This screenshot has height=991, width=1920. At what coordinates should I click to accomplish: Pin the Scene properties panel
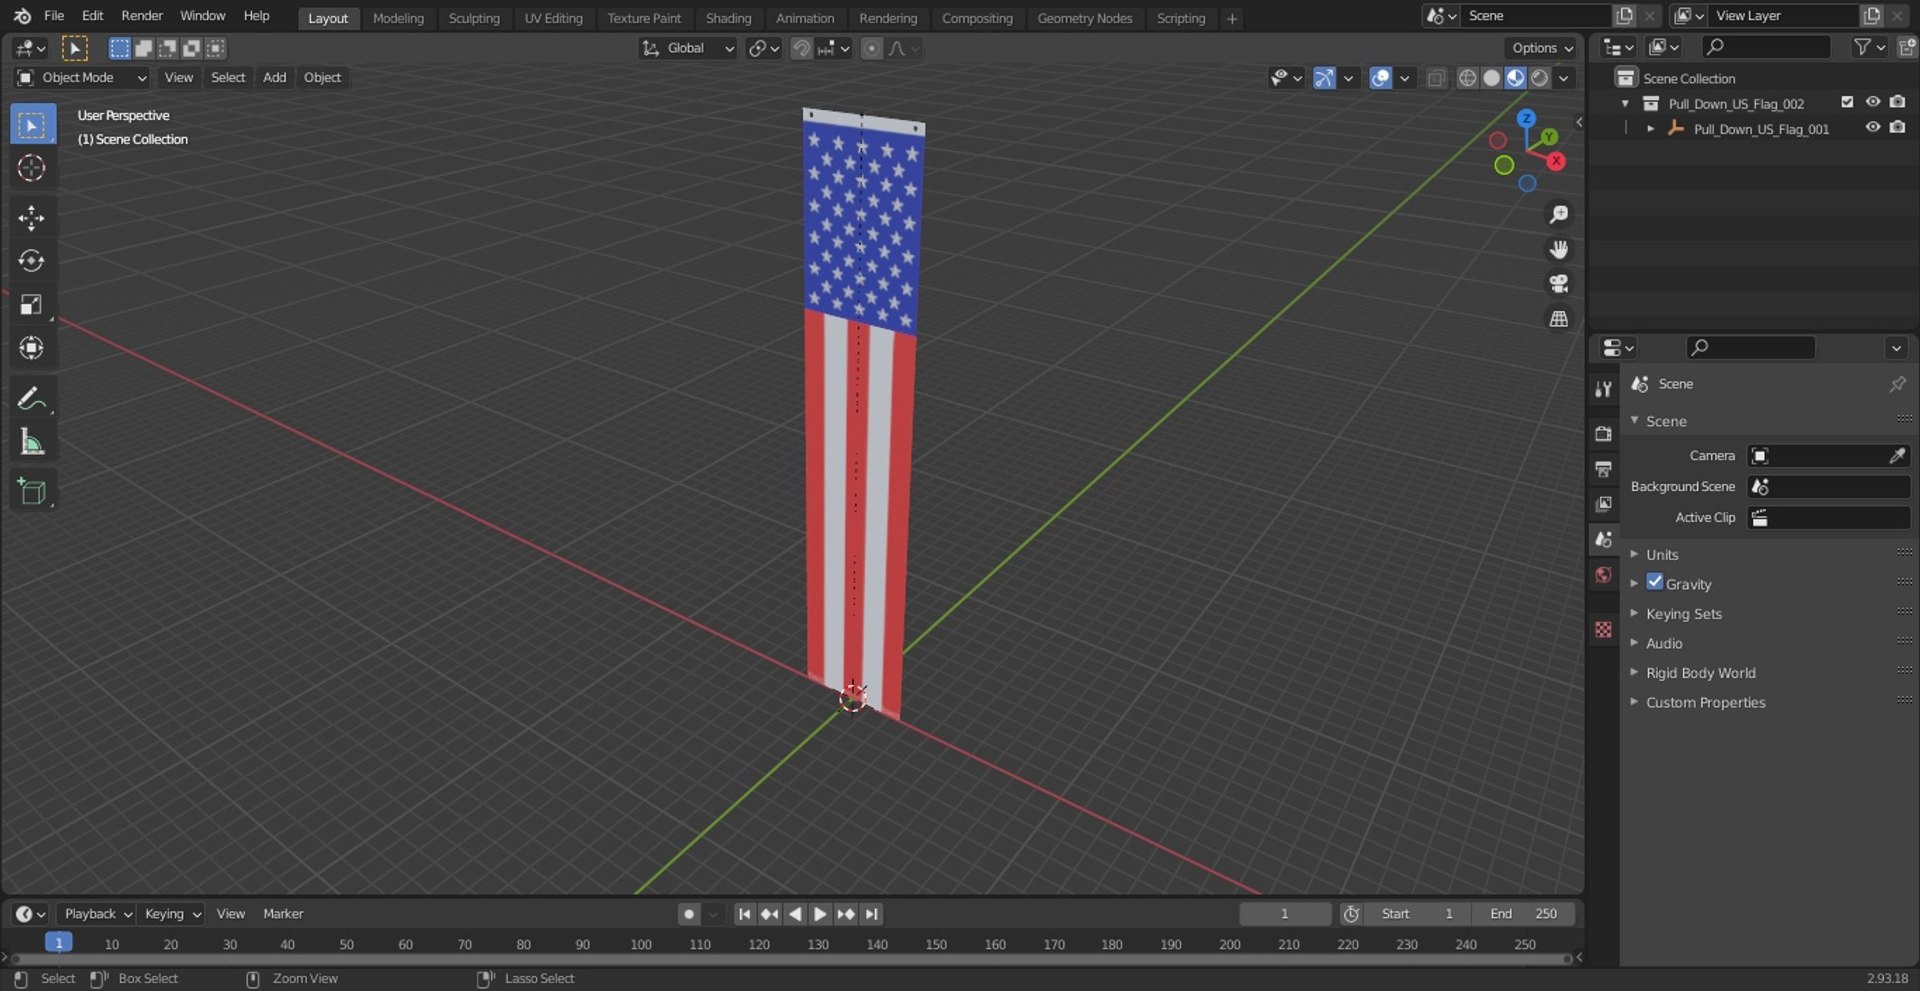click(1897, 384)
